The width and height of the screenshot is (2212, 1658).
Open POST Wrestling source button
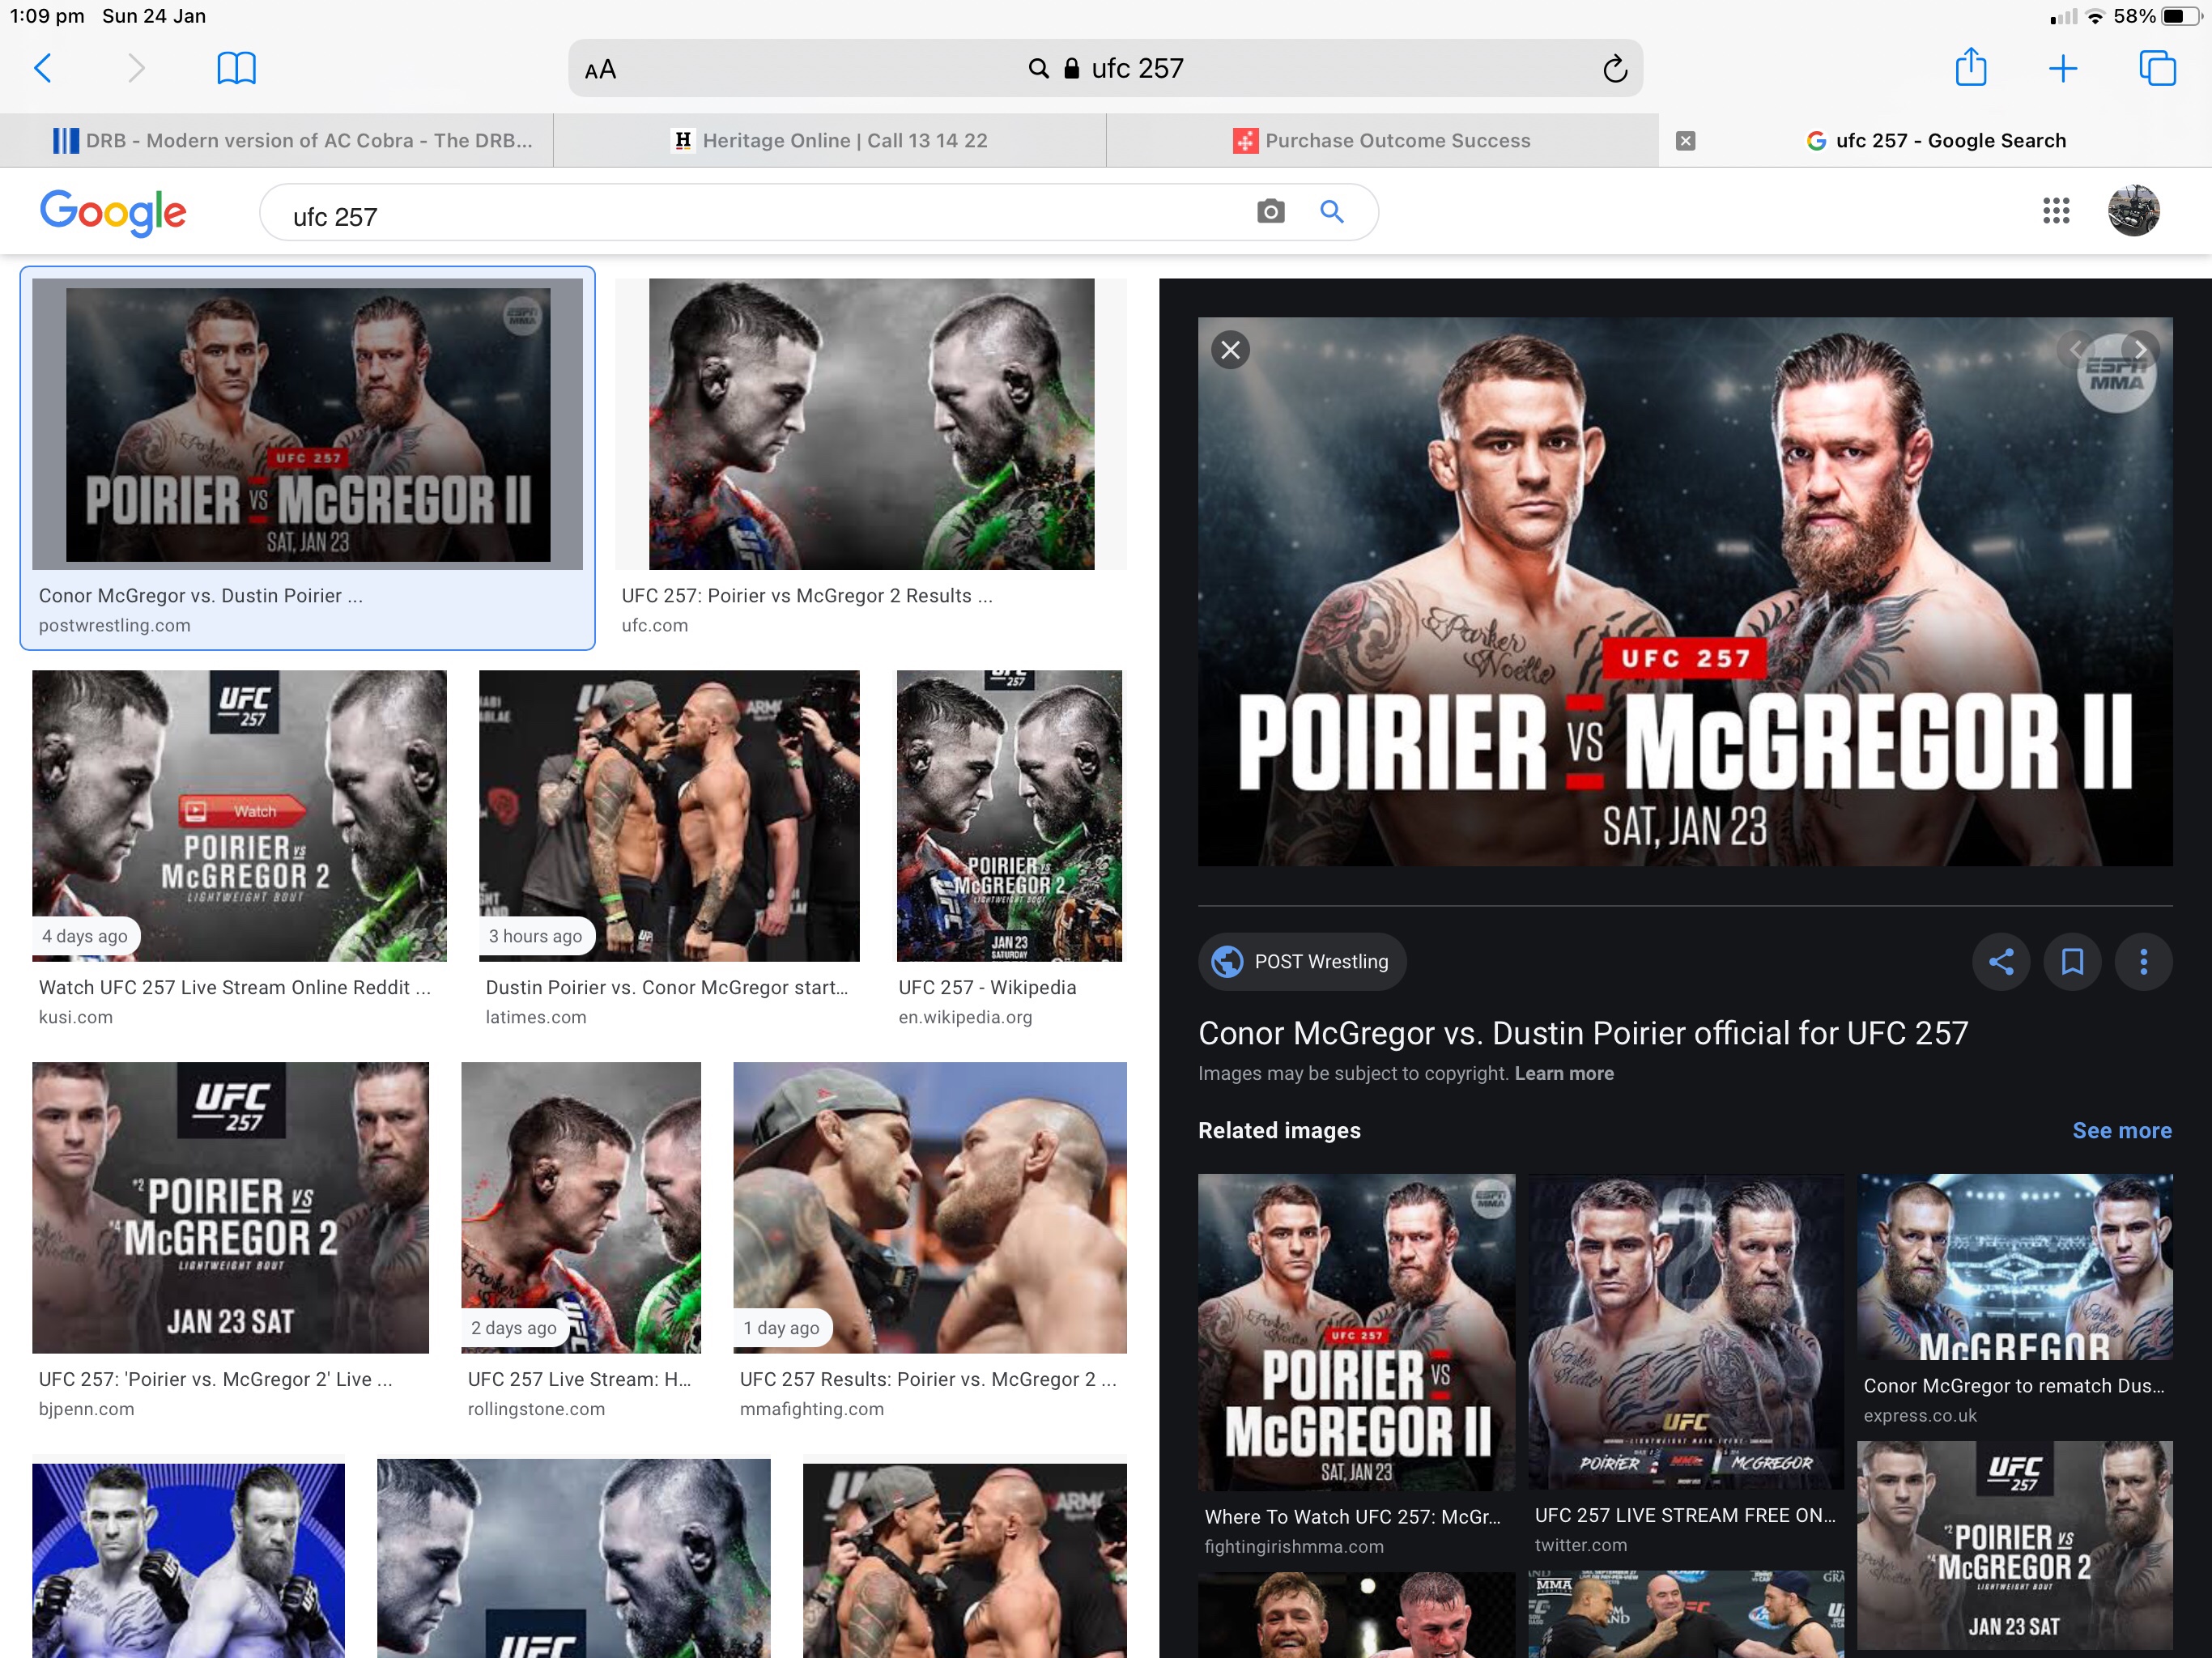[1301, 961]
